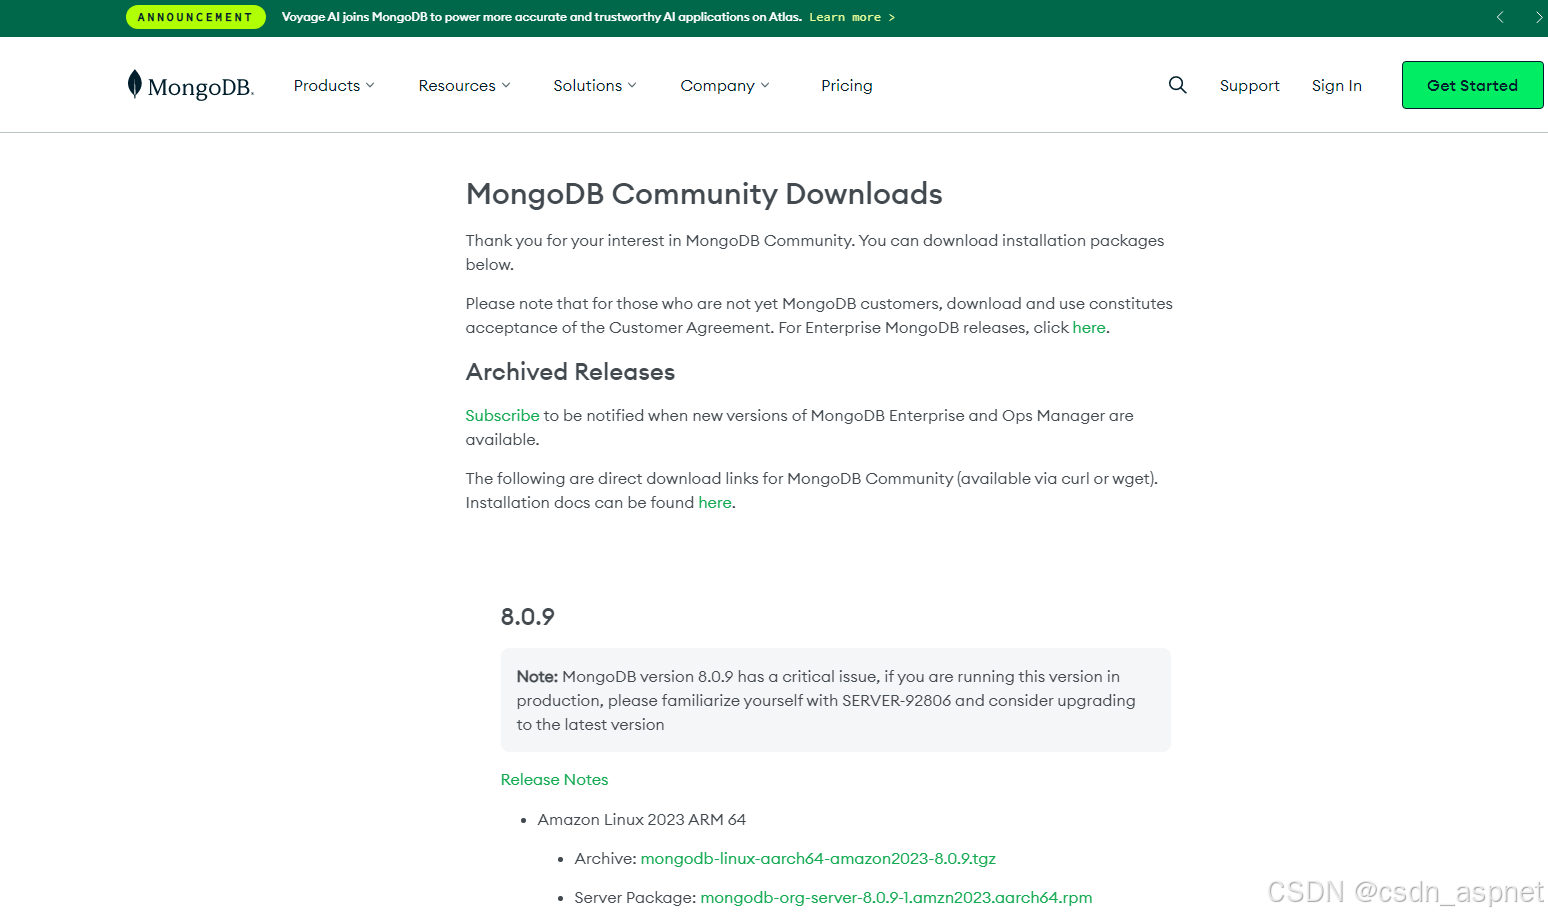Click Sign In in the header
Image resolution: width=1548 pixels, height=918 pixels.
click(1336, 86)
